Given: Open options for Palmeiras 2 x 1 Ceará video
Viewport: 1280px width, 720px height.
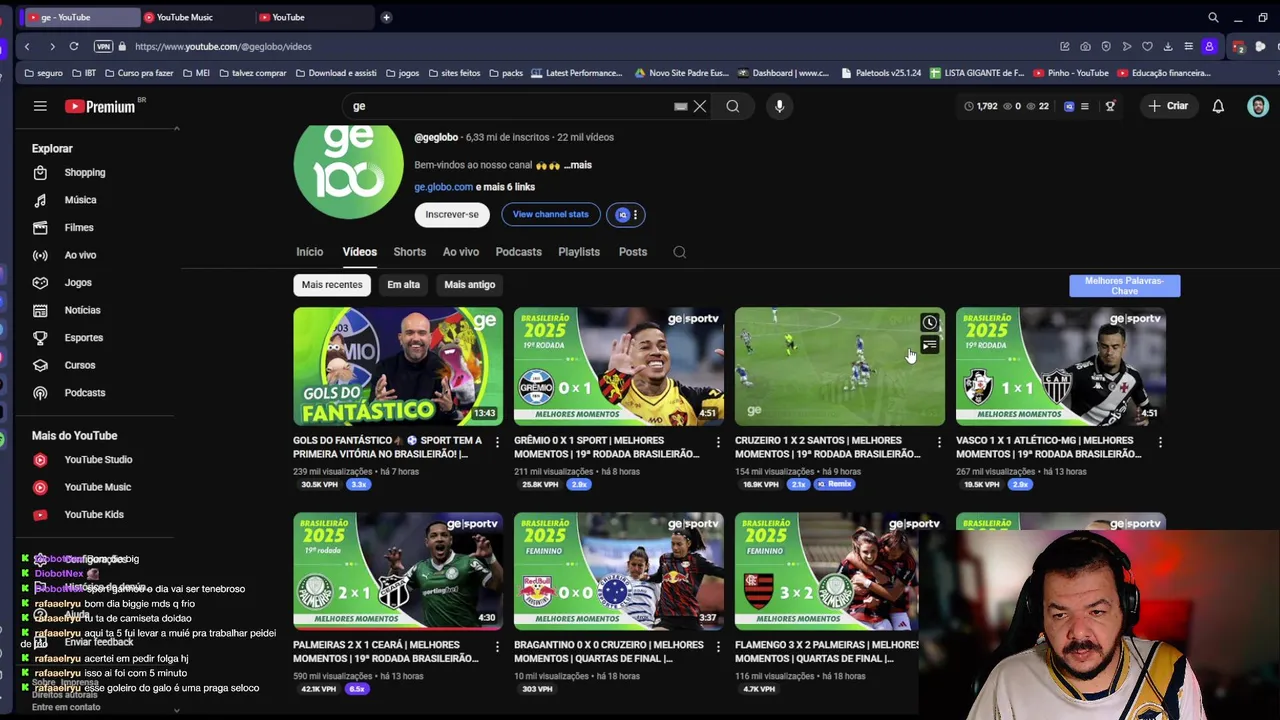Looking at the screenshot, I should (497, 647).
